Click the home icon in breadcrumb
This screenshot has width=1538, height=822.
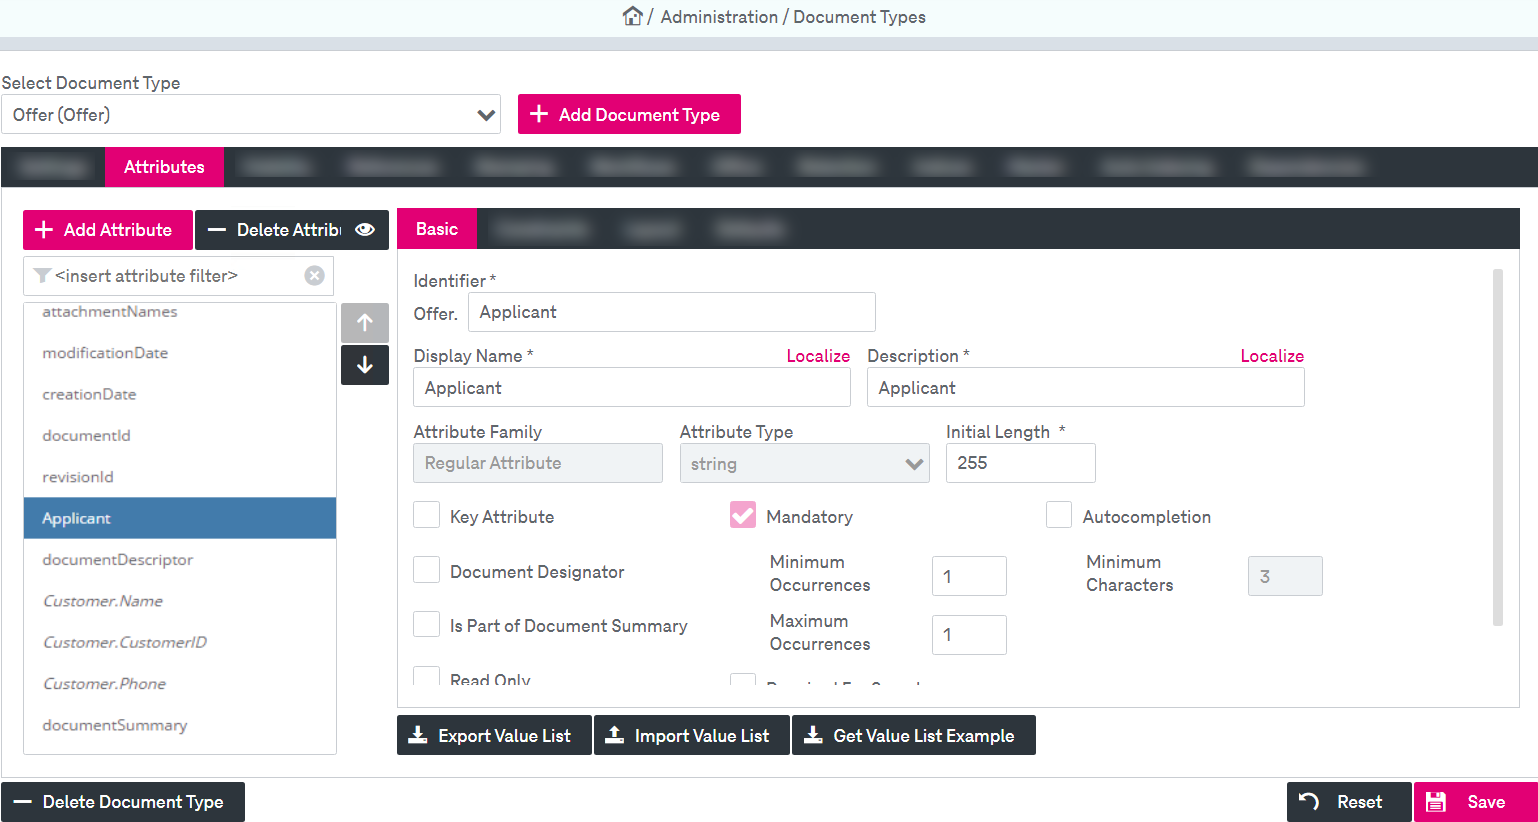coord(632,16)
